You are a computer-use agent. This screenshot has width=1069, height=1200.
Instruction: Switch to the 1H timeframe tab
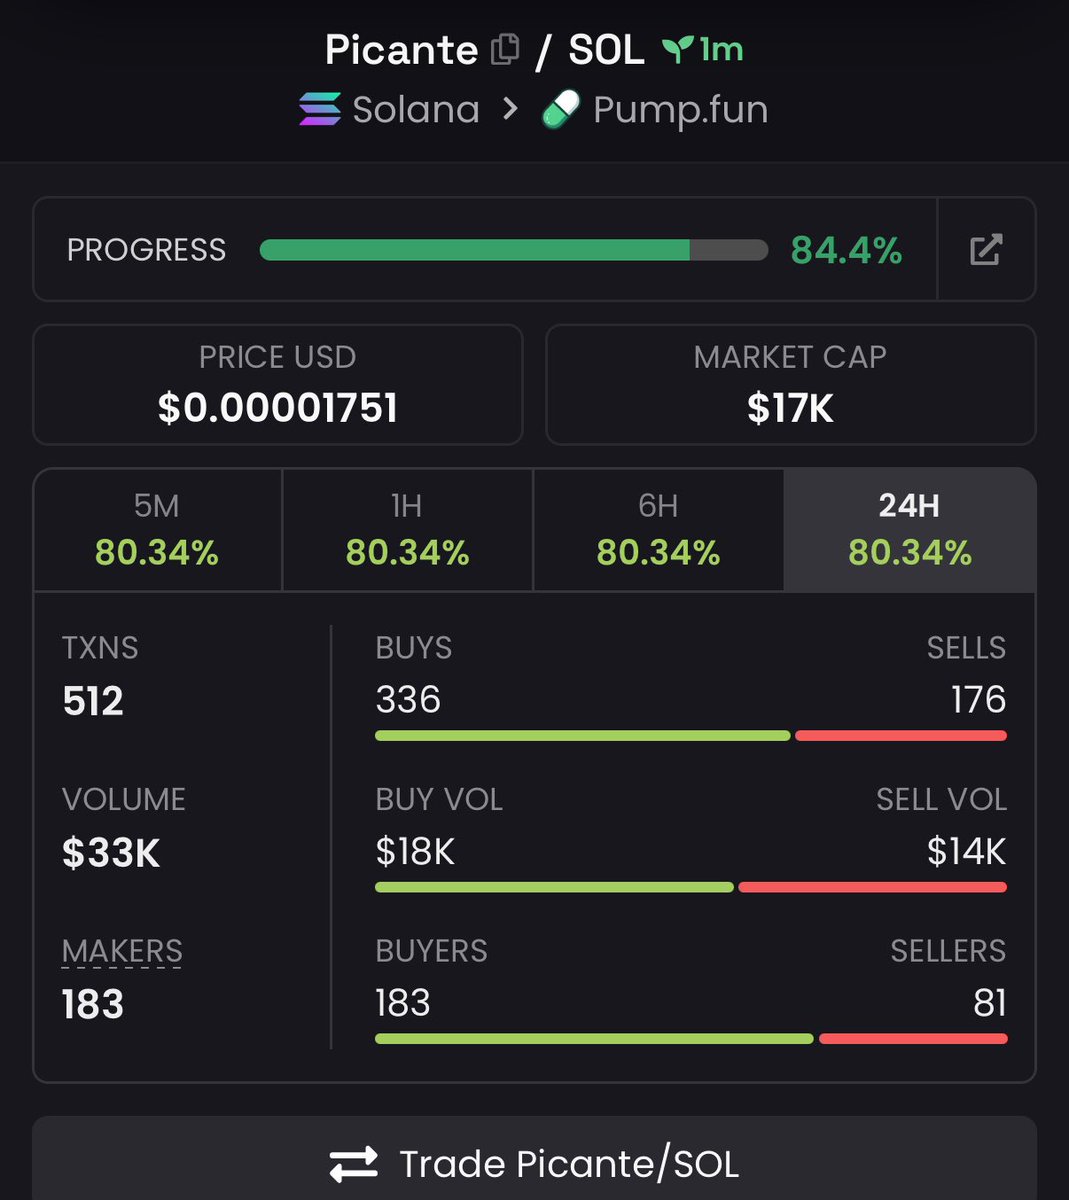tap(407, 530)
